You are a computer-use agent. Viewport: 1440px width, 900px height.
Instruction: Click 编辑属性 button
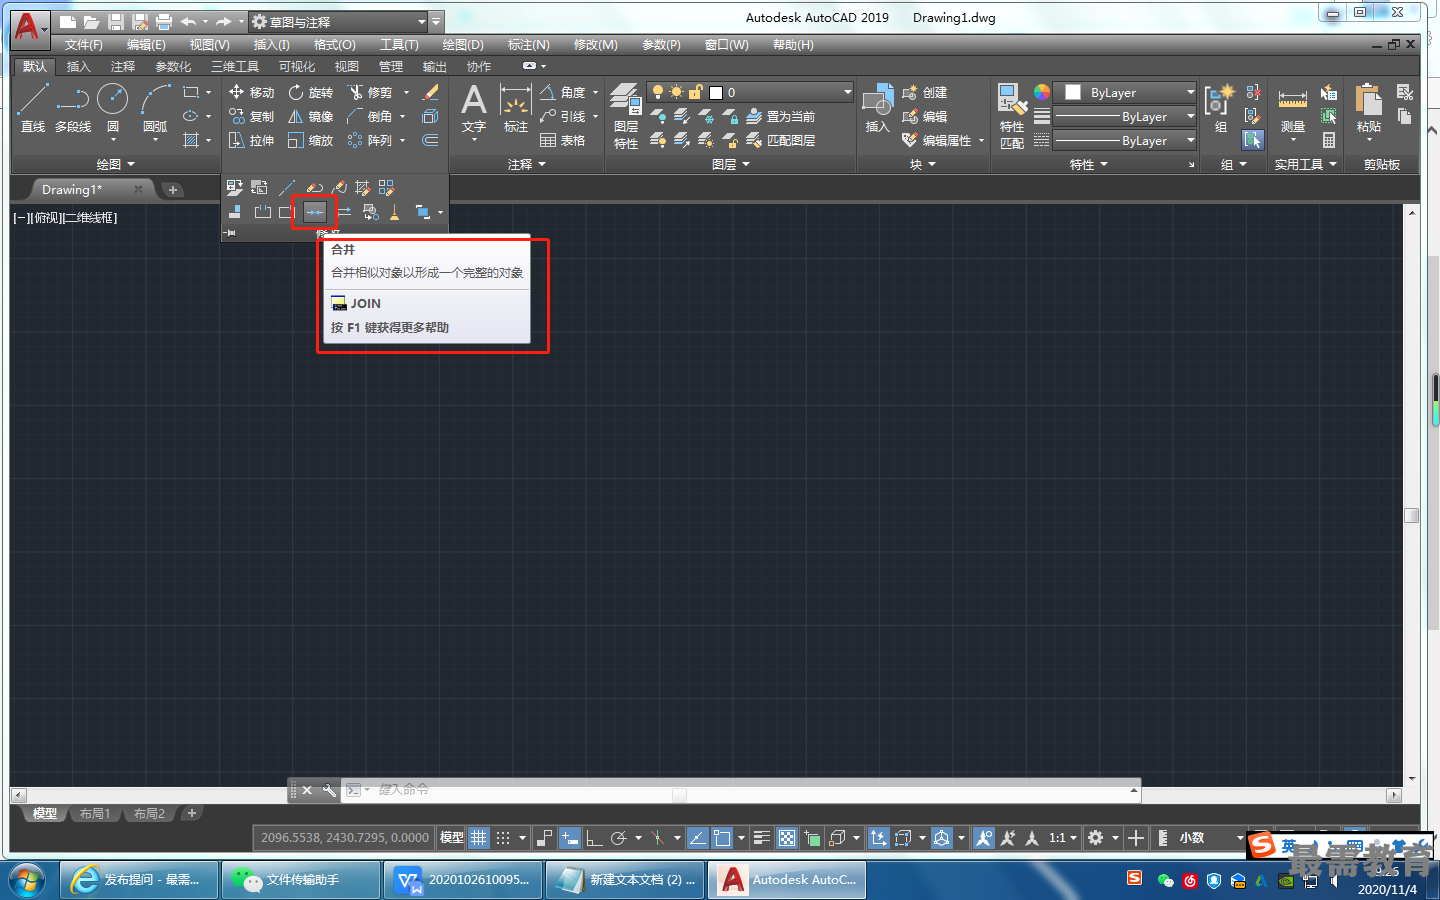tap(937, 140)
